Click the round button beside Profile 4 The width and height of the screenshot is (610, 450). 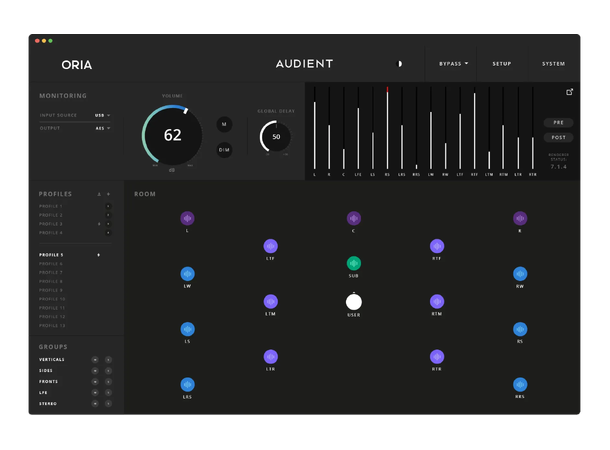tap(108, 233)
